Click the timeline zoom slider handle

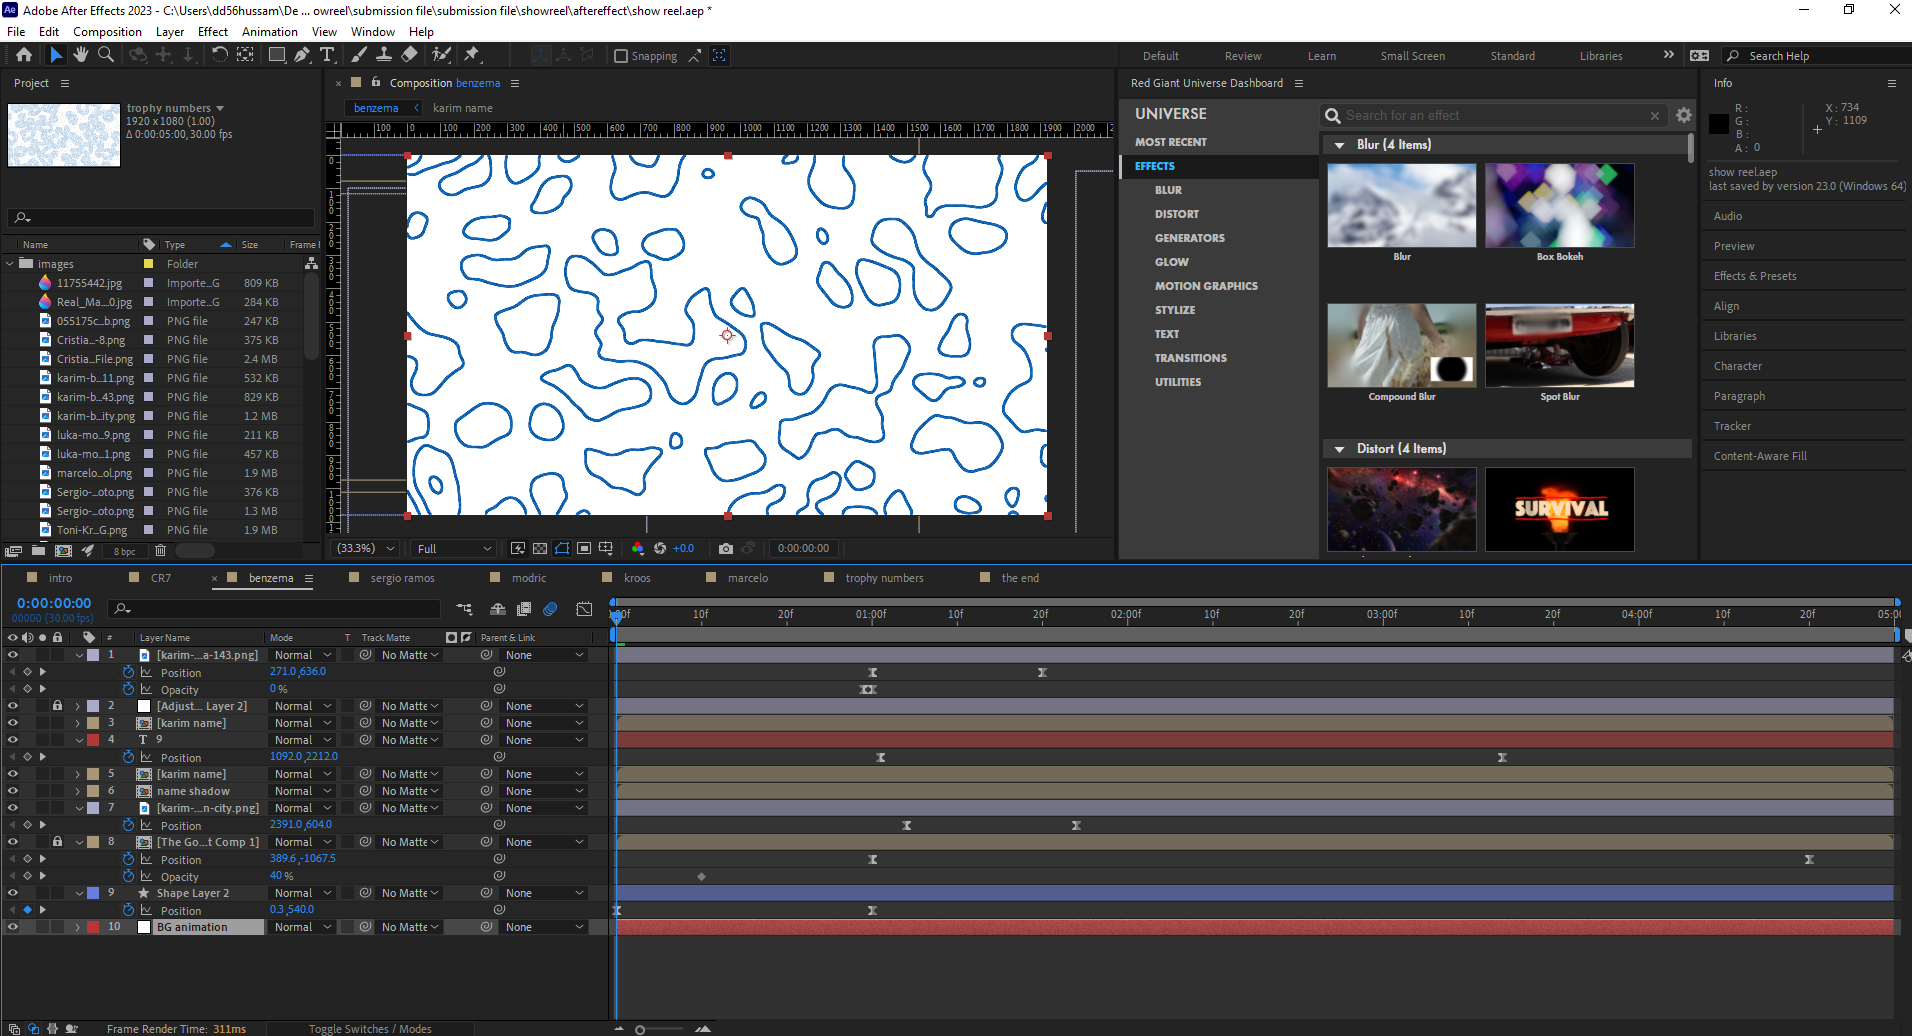tap(640, 1029)
